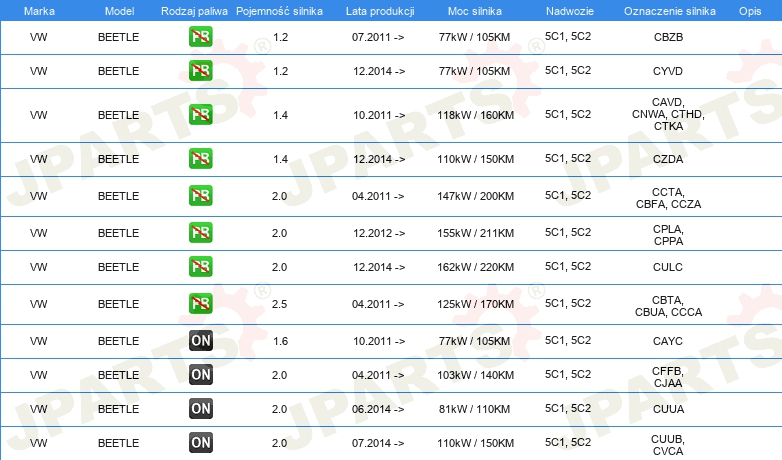782x460 pixels.
Task: Click the ON diesel icon for CUUA engine
Action: point(200,408)
